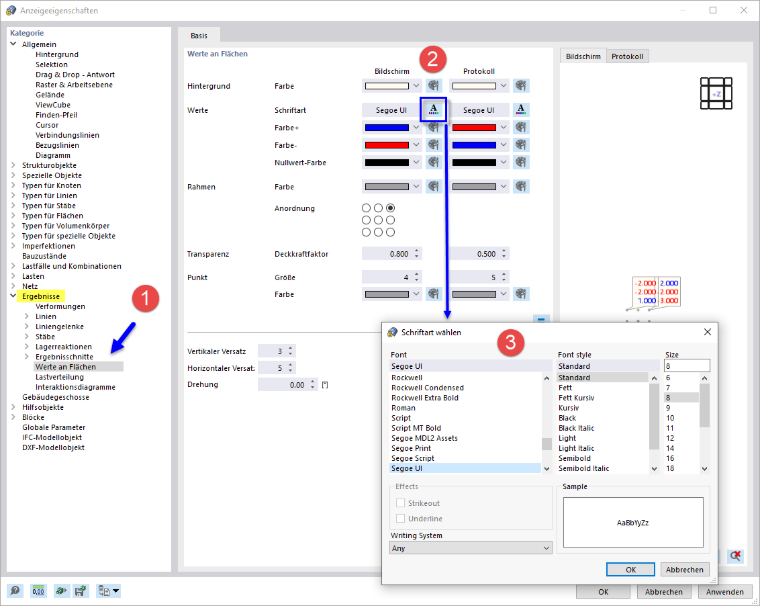
Task: Click Deckkraftfaktor Bildschirm spinner 0.800
Action: pos(392,254)
